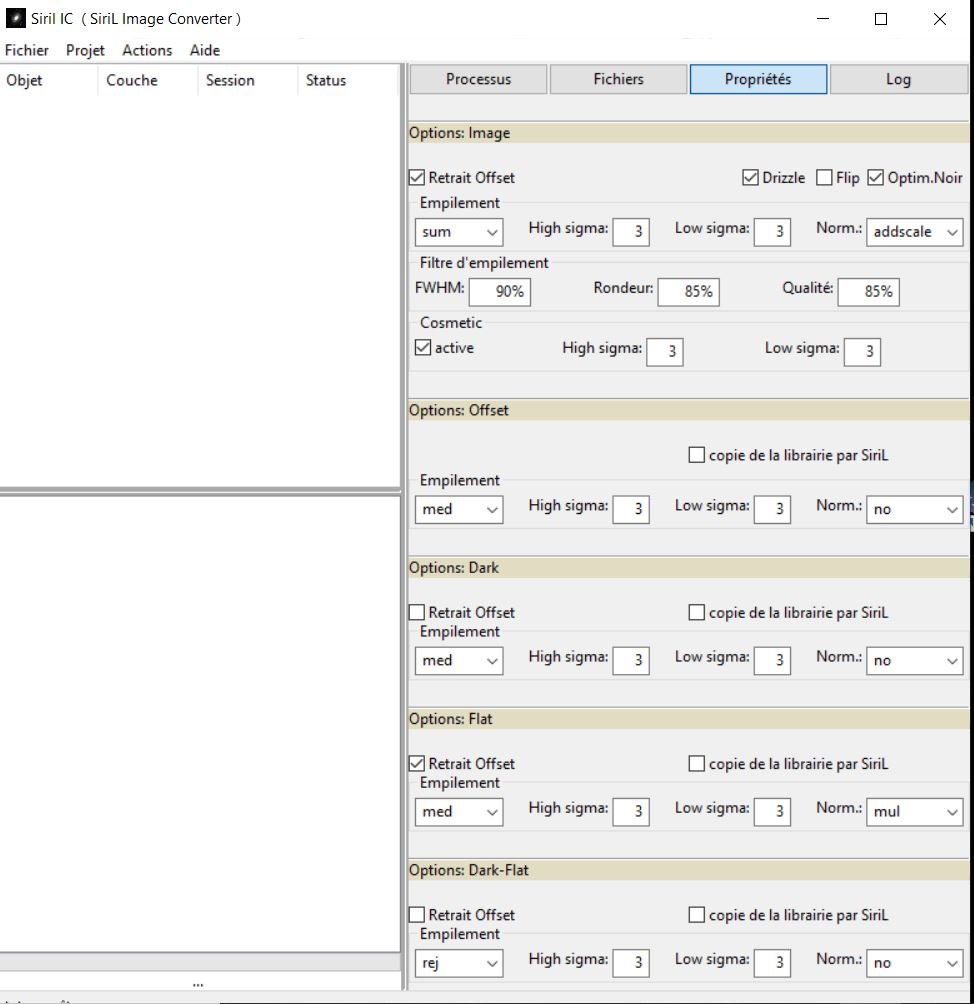Click the Dark-Flat High sigma field

click(631, 963)
